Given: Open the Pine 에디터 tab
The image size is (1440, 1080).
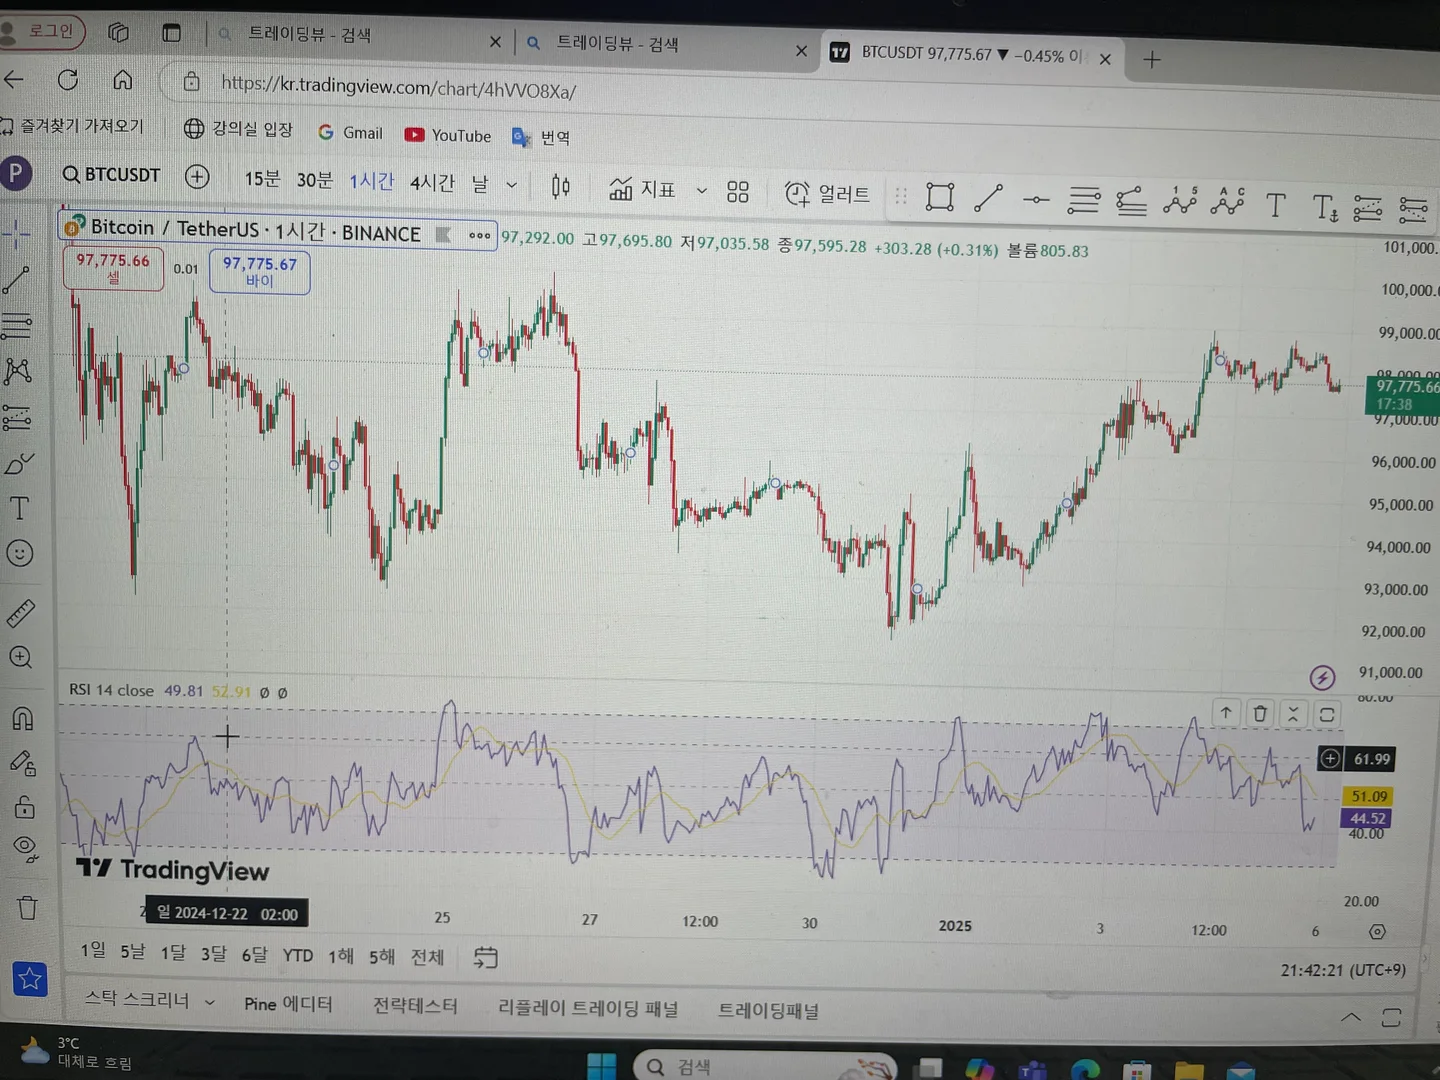Looking at the screenshot, I should tap(288, 1004).
